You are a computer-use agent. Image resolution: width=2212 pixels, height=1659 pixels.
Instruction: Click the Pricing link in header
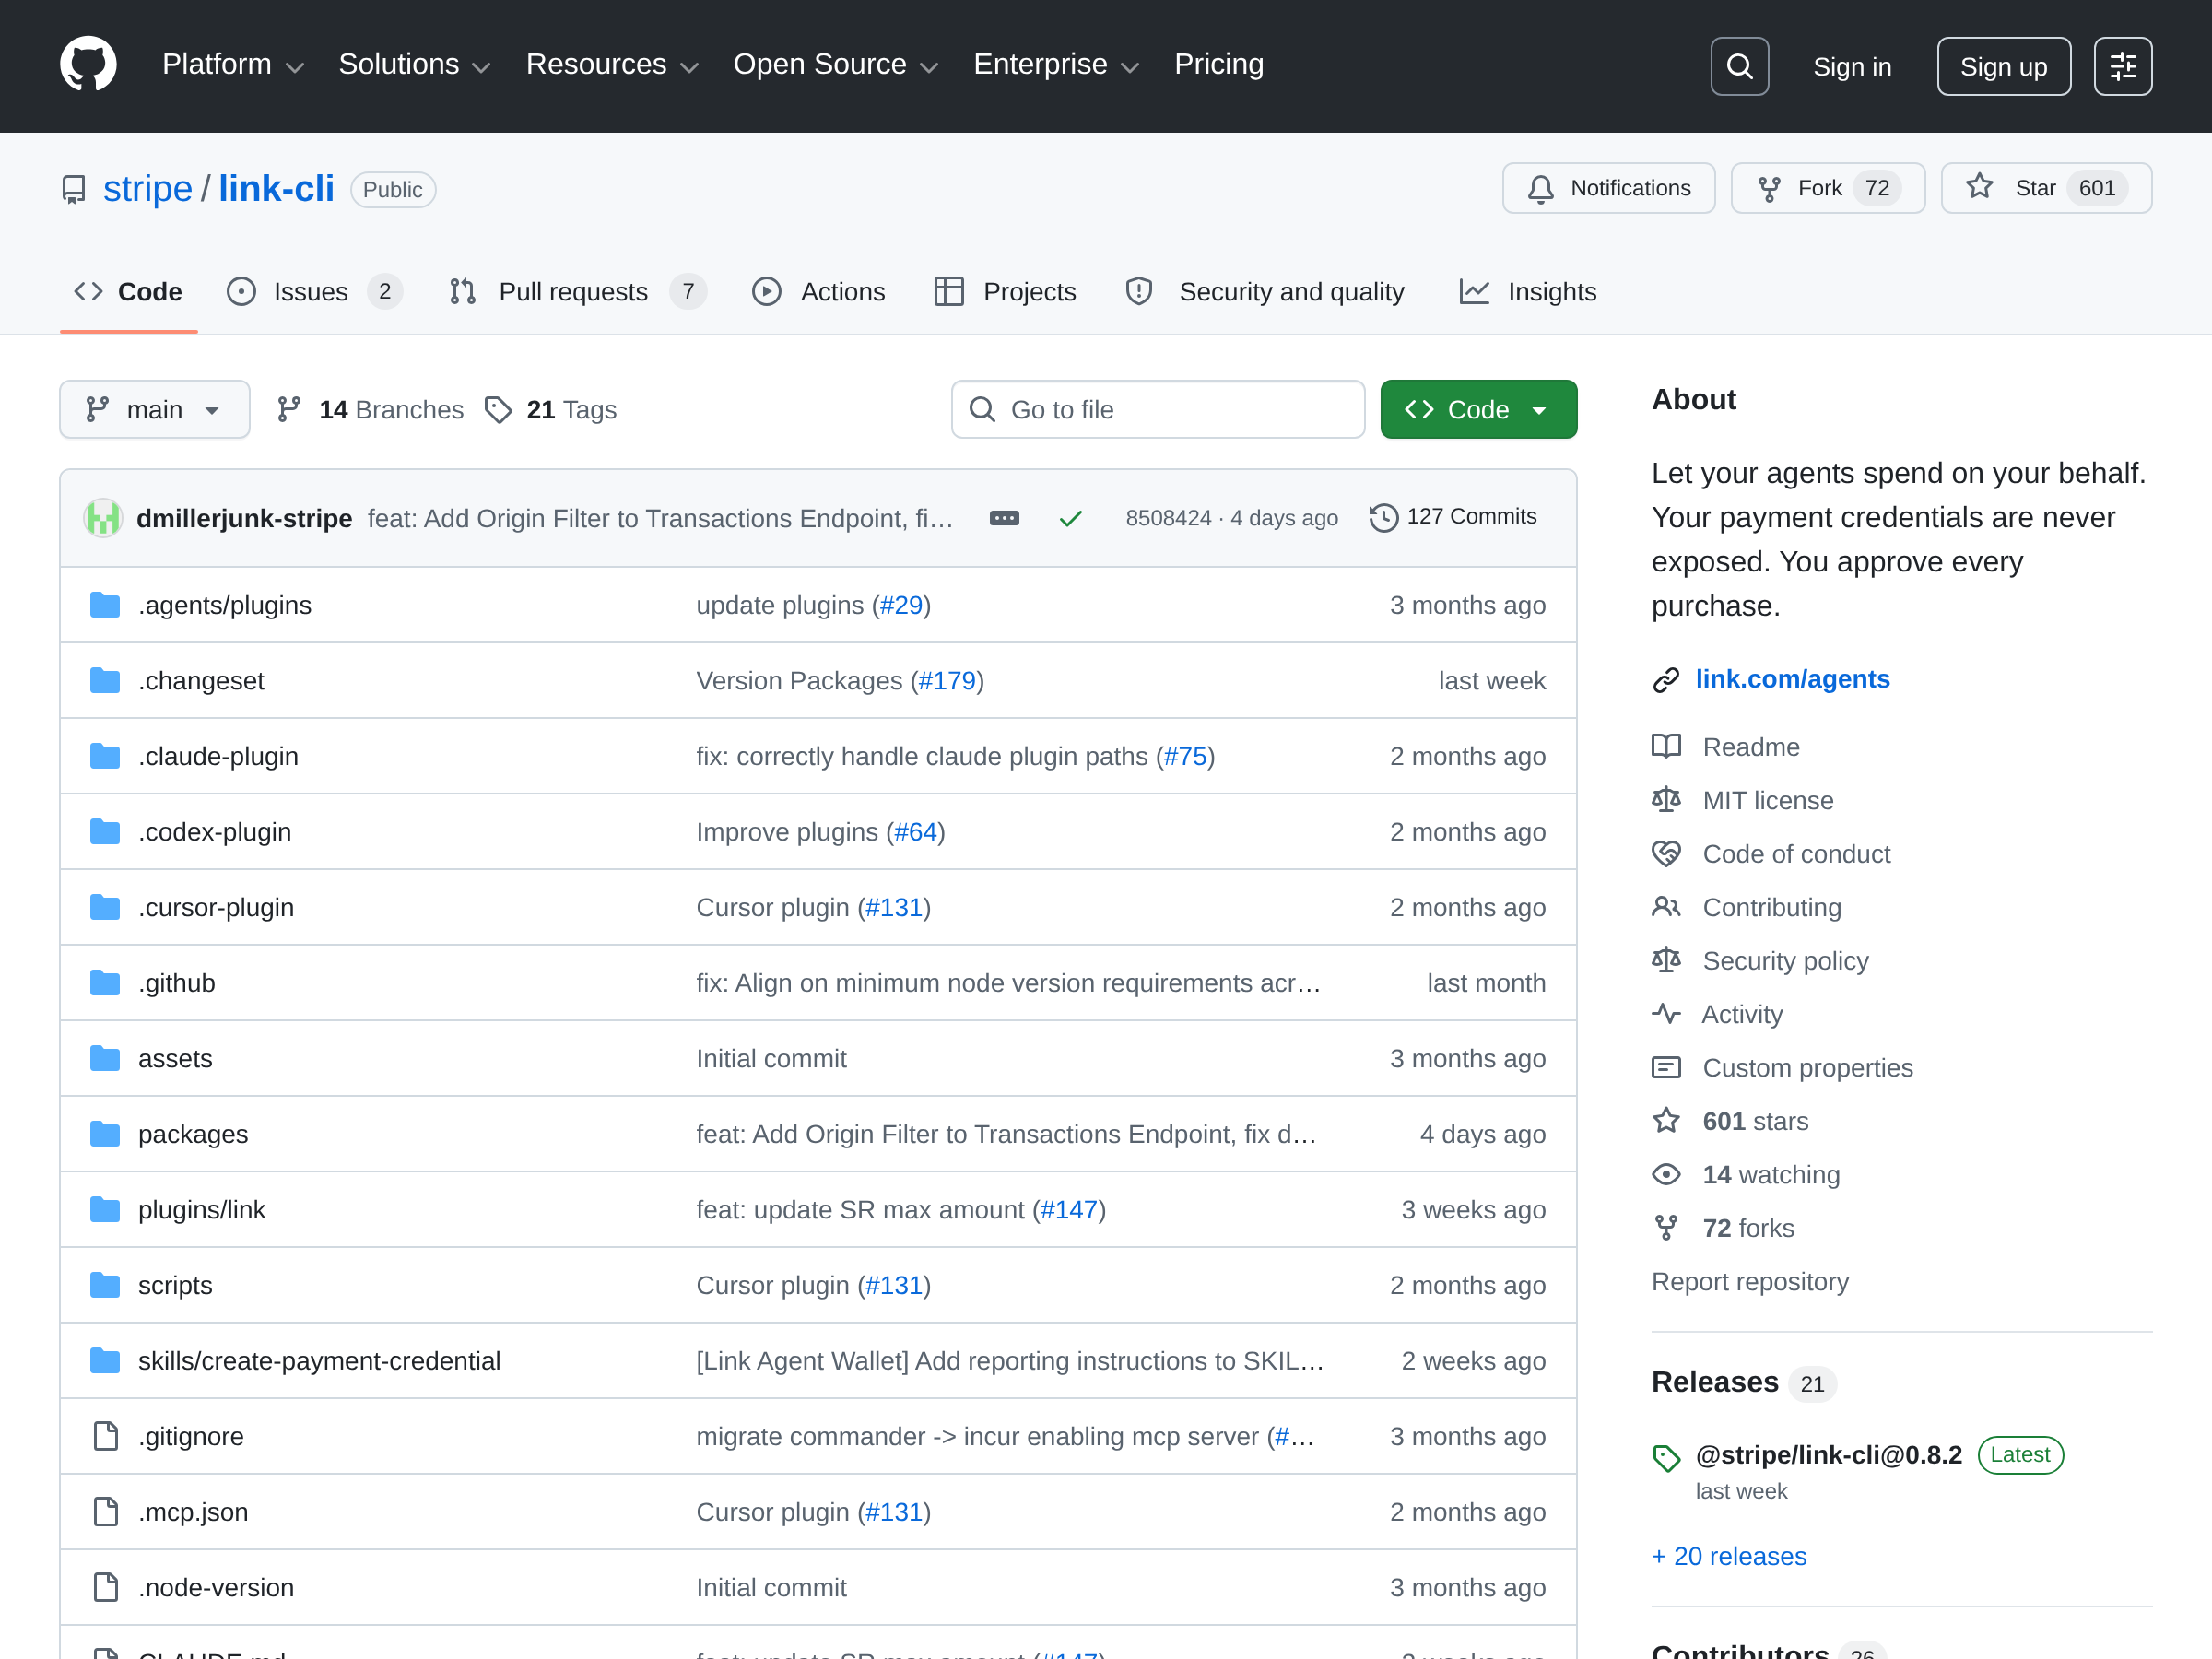click(1219, 65)
